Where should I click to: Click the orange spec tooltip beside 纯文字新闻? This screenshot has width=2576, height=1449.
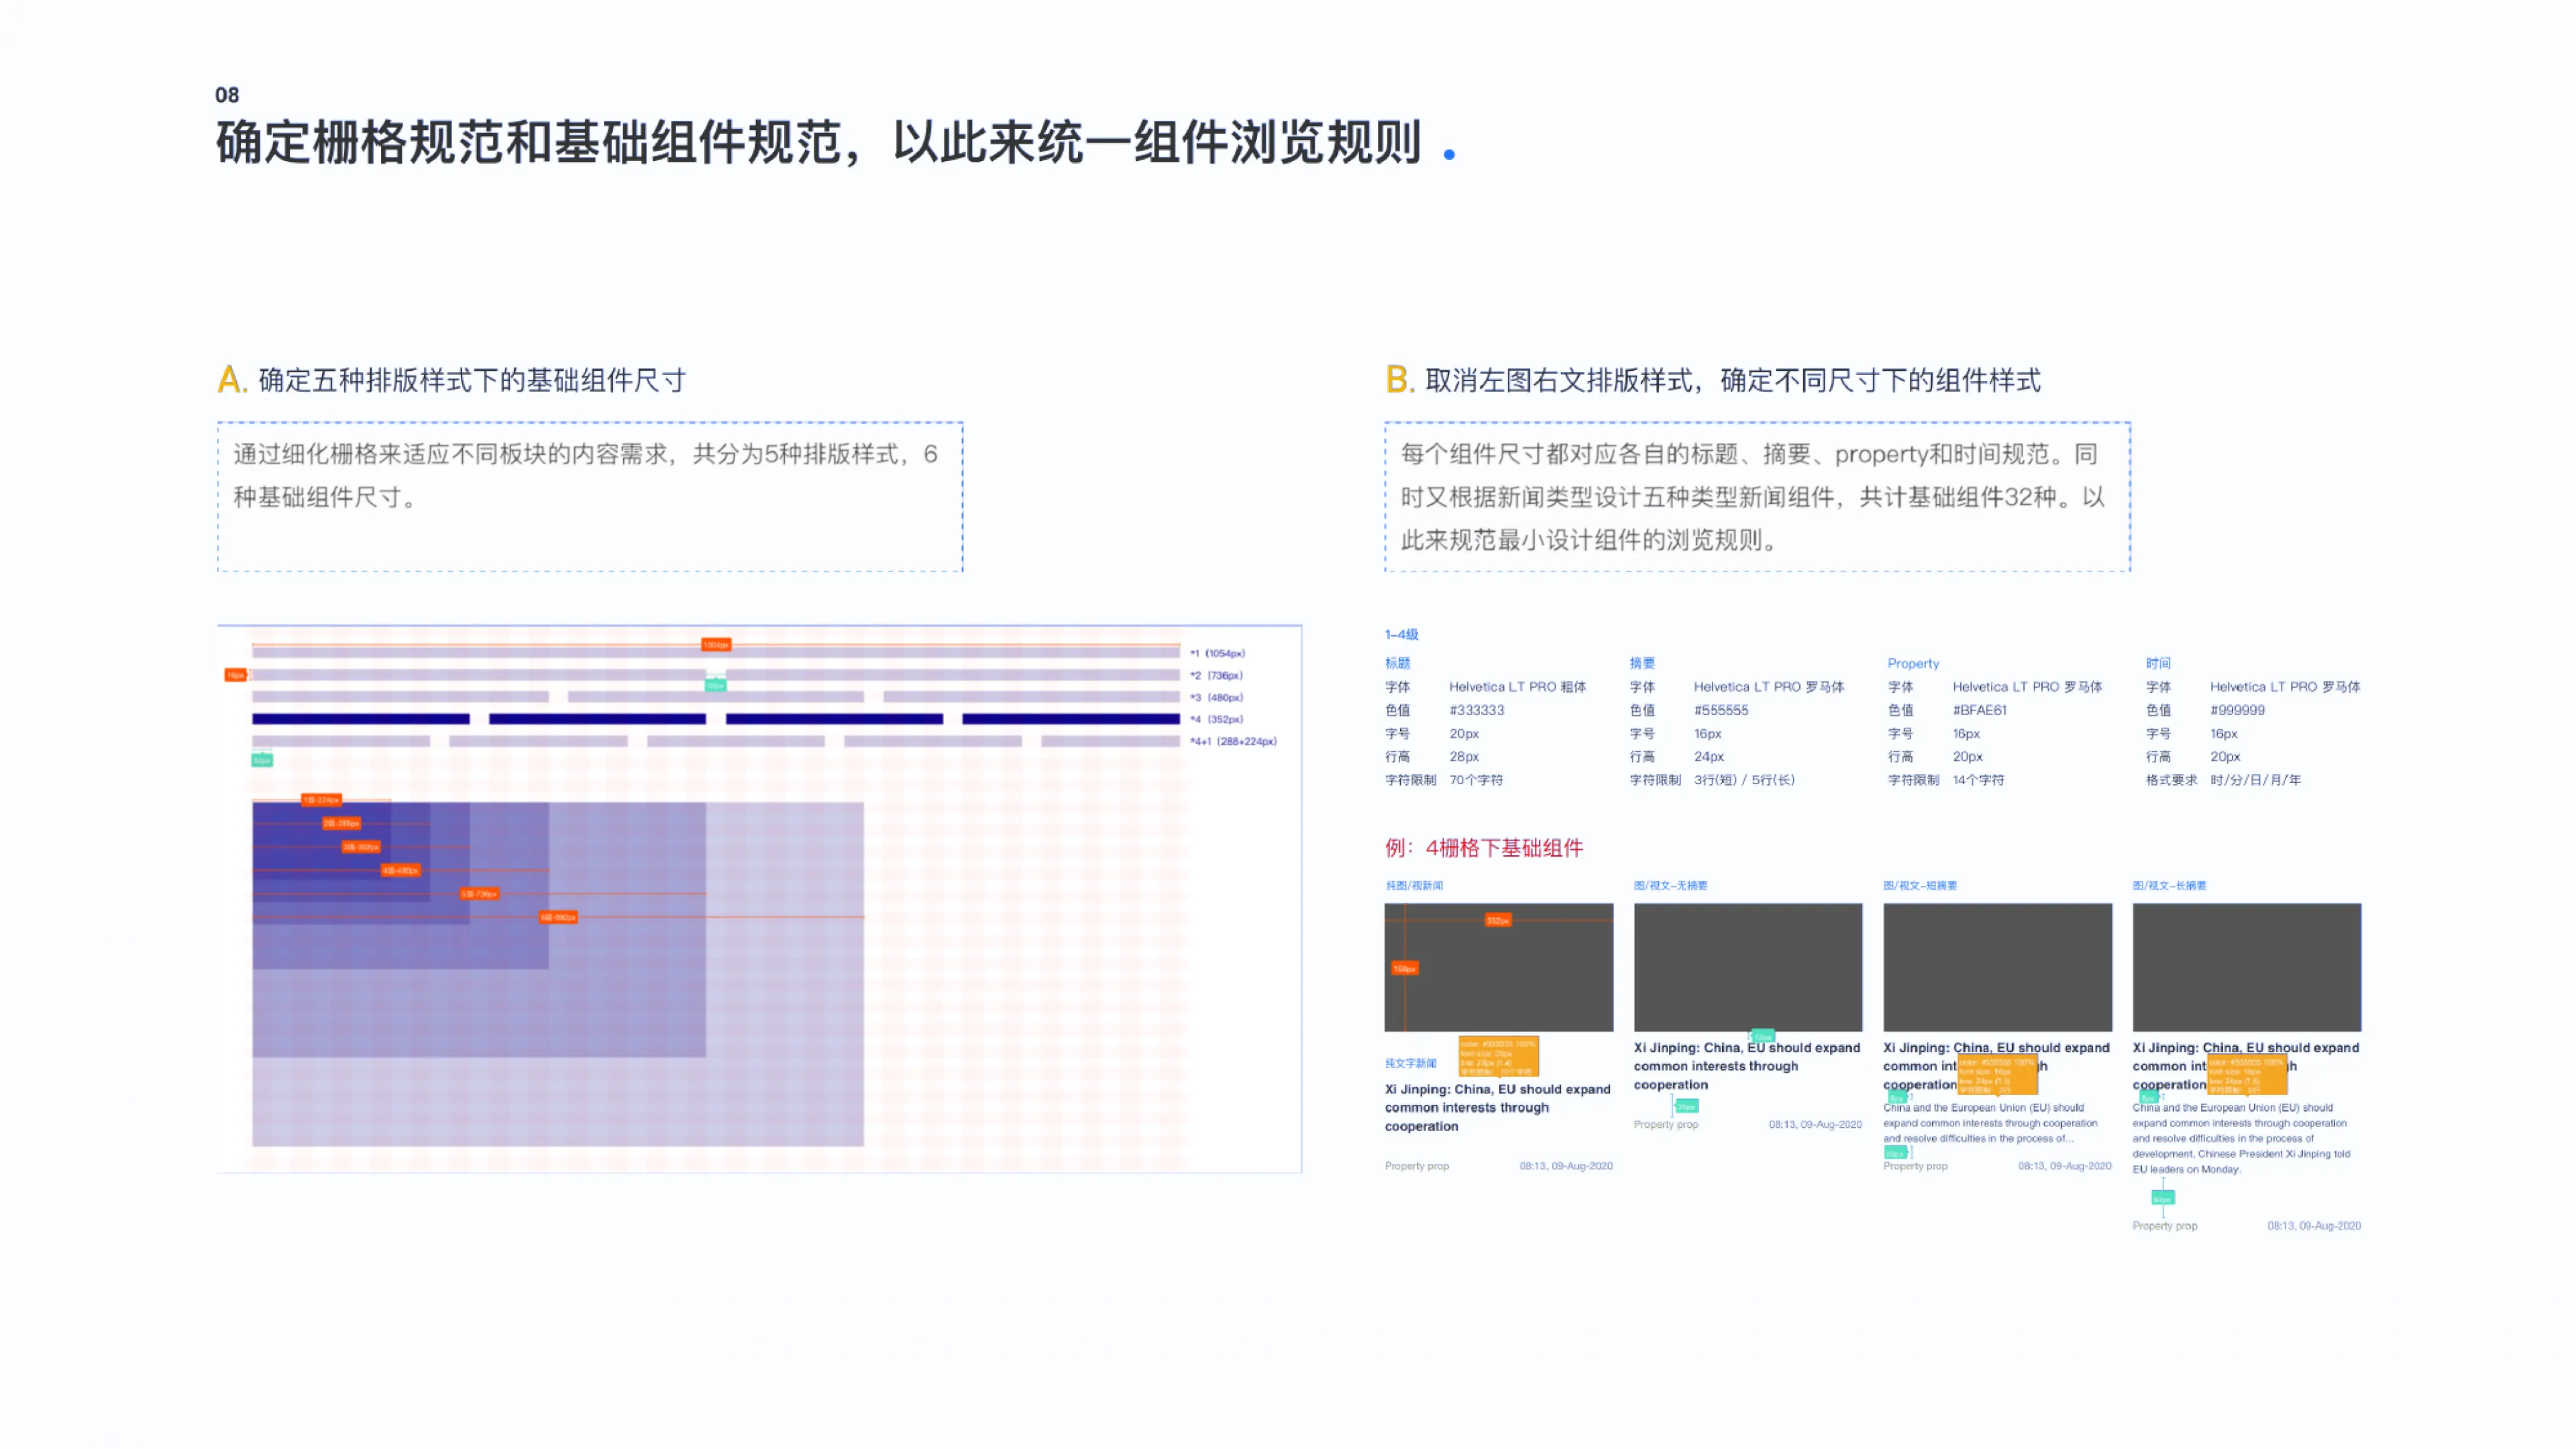click(x=1498, y=1057)
